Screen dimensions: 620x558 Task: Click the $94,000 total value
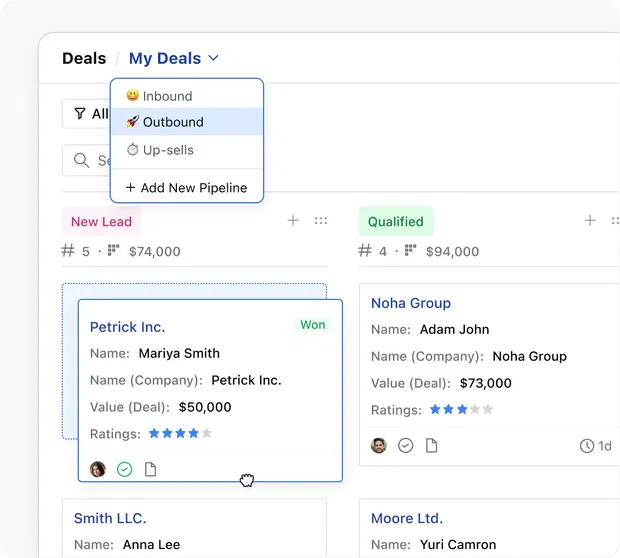(x=452, y=252)
